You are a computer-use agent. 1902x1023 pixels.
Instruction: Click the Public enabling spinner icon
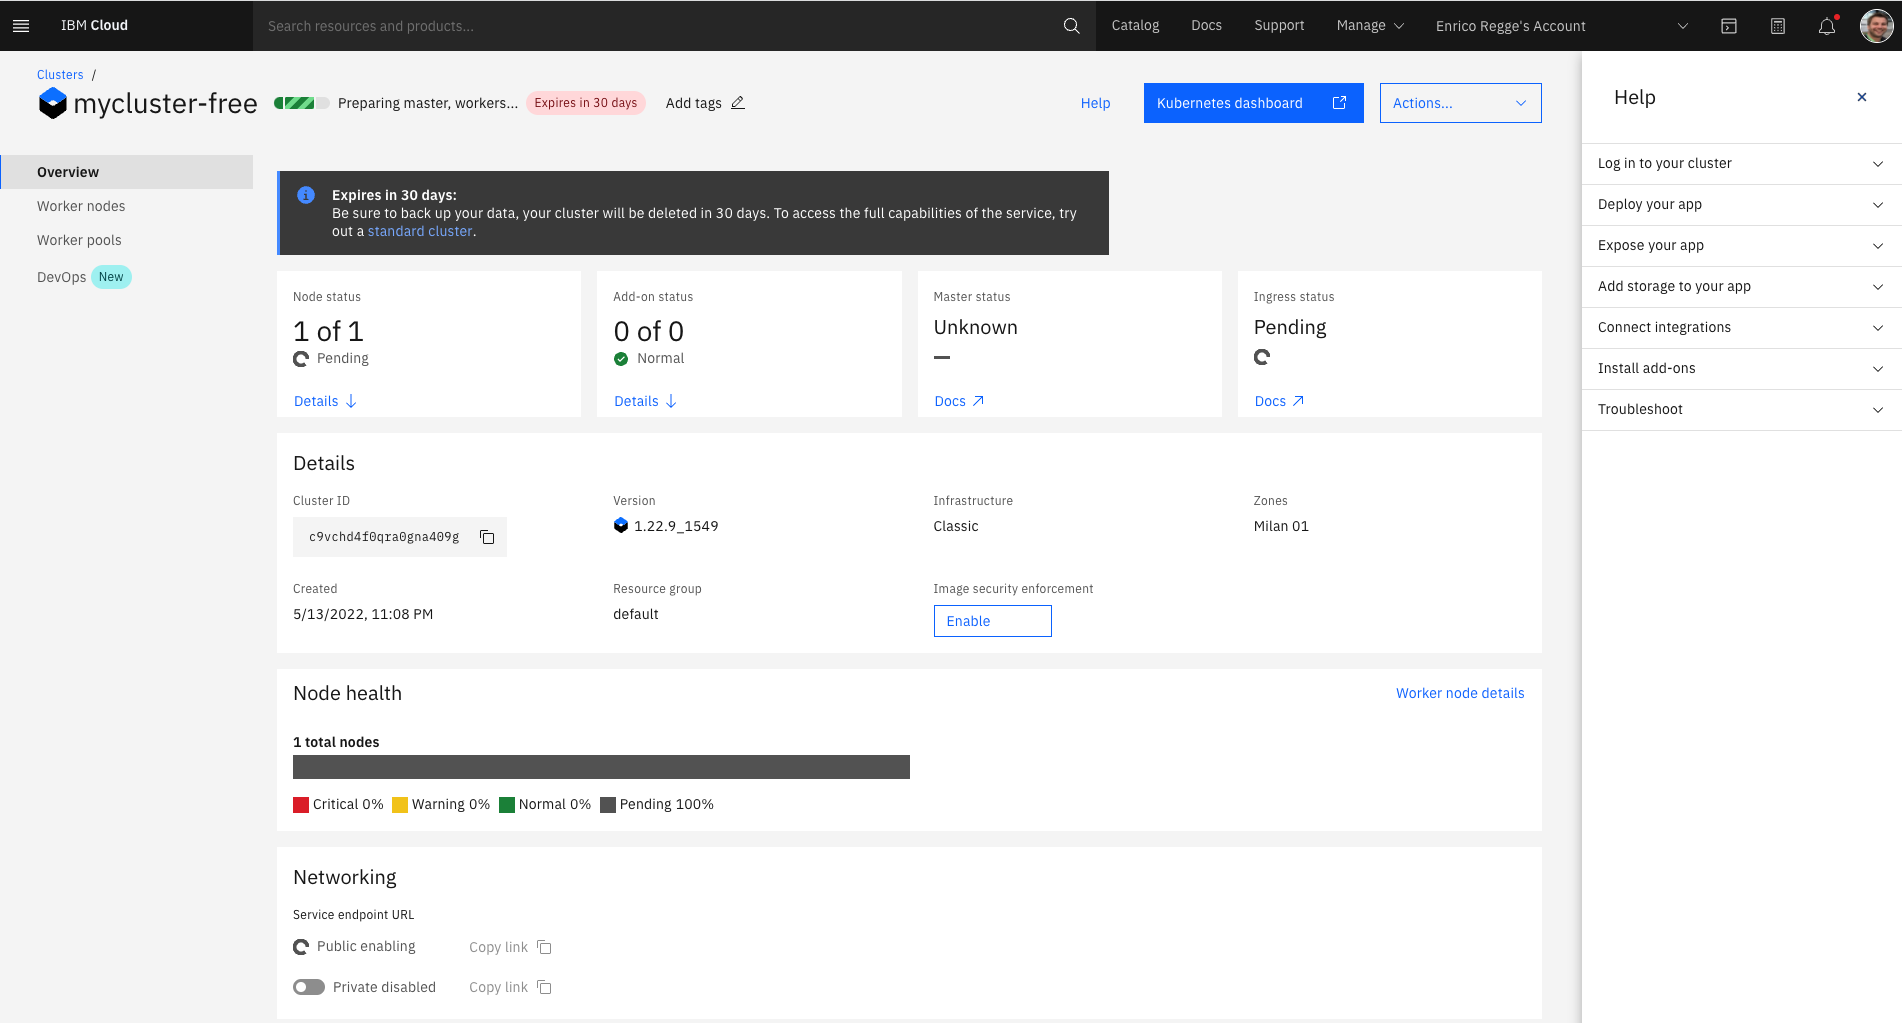point(301,947)
